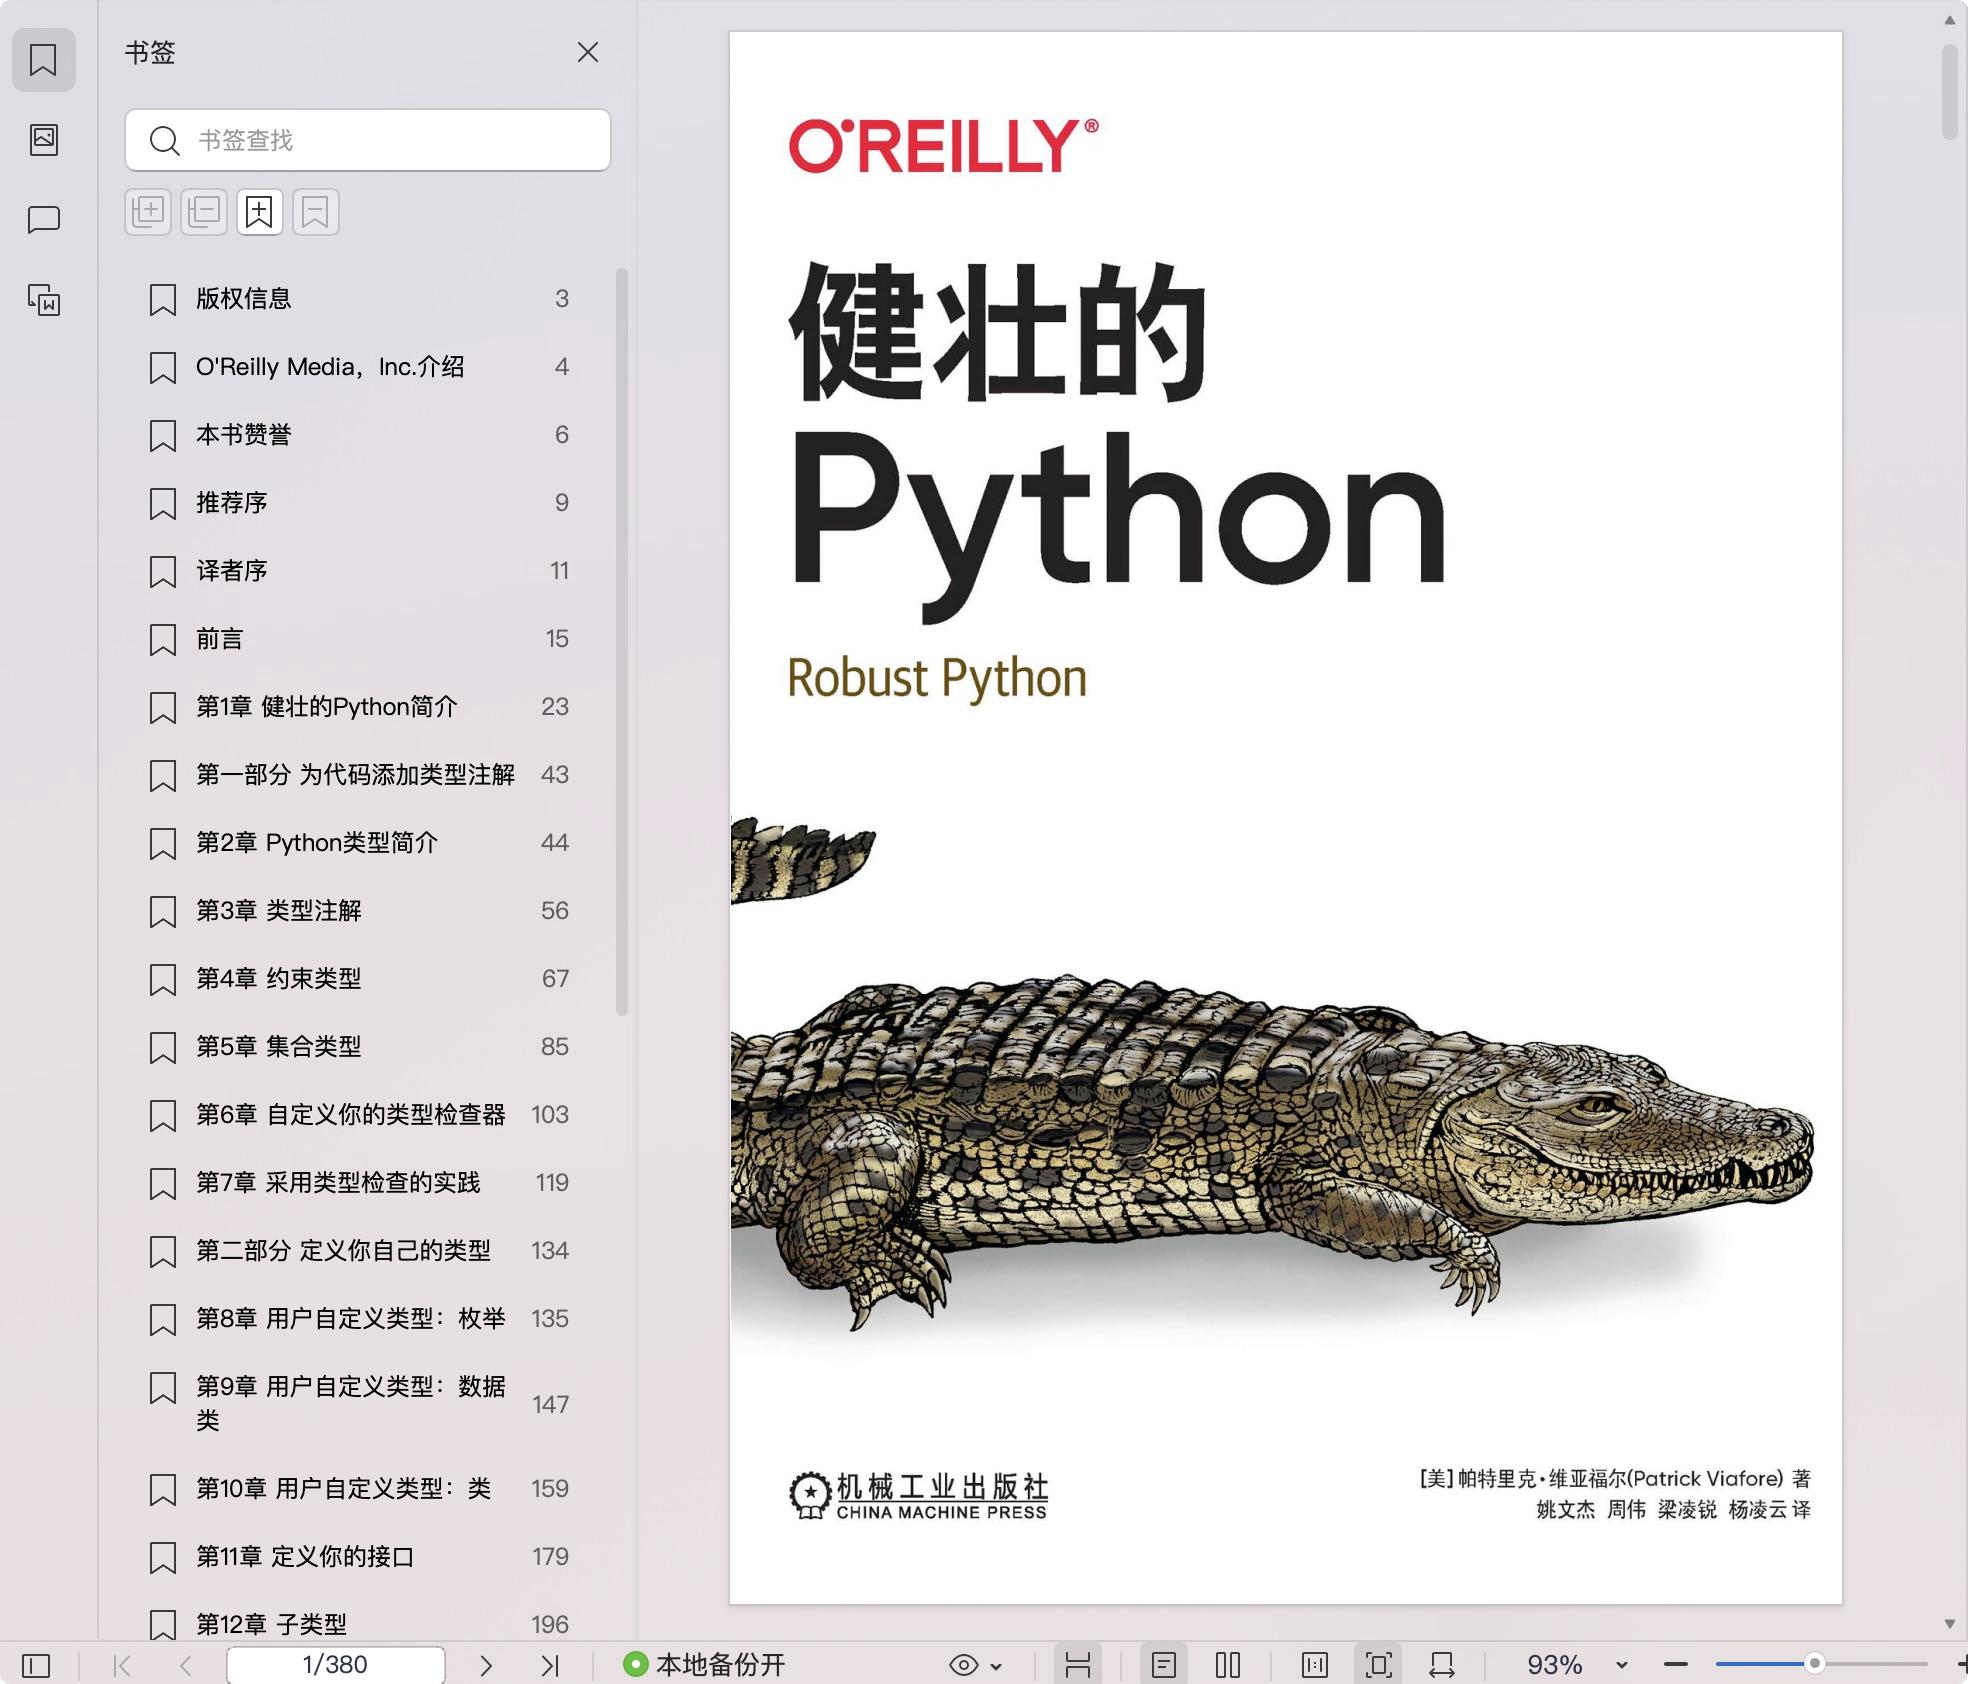Click page number 43 in bookmark list
Screen dimensions: 1968x1684
[x=554, y=774]
